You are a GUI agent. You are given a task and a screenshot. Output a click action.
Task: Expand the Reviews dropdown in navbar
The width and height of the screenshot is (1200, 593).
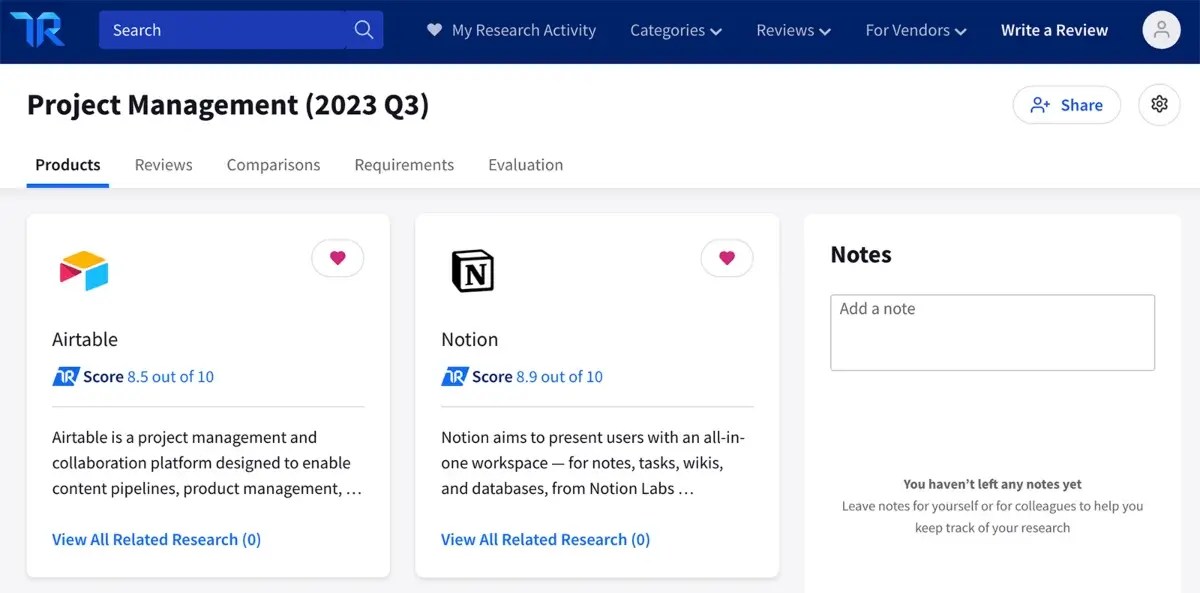(794, 30)
